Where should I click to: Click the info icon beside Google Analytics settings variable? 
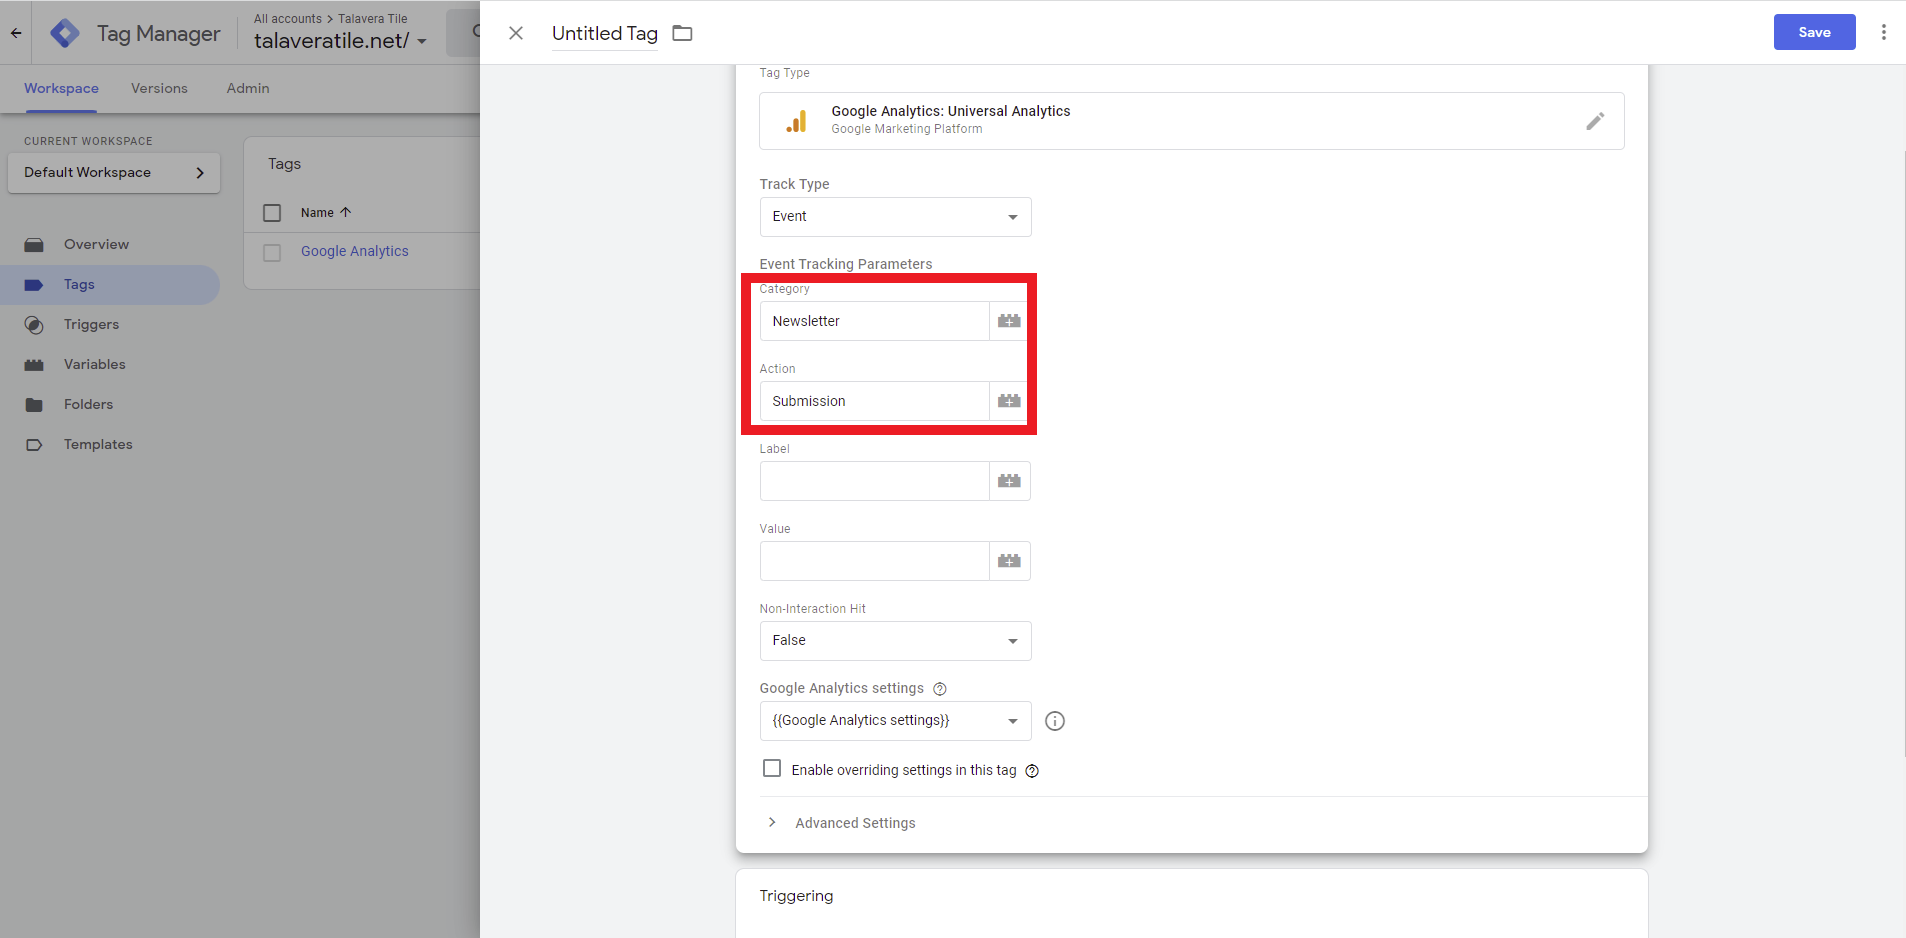1055,721
